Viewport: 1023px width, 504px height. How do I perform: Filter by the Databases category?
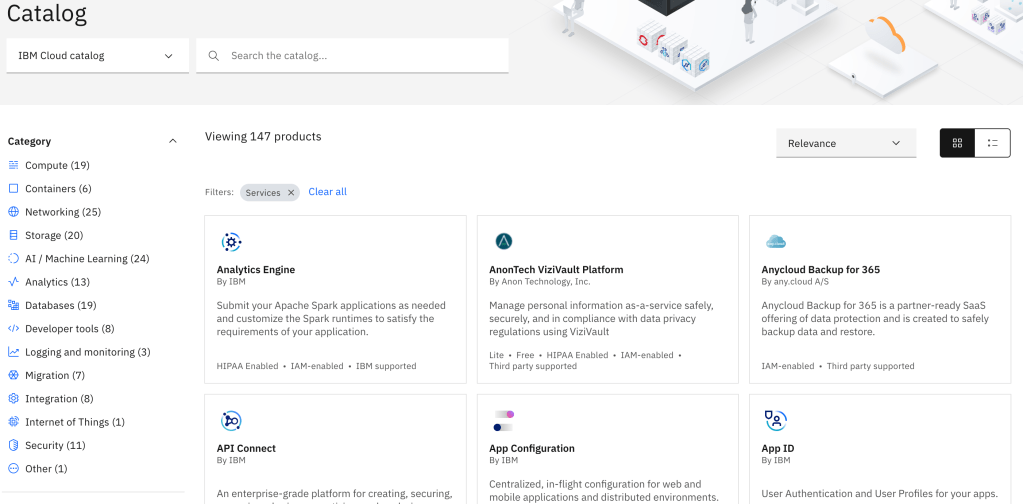tap(60, 305)
